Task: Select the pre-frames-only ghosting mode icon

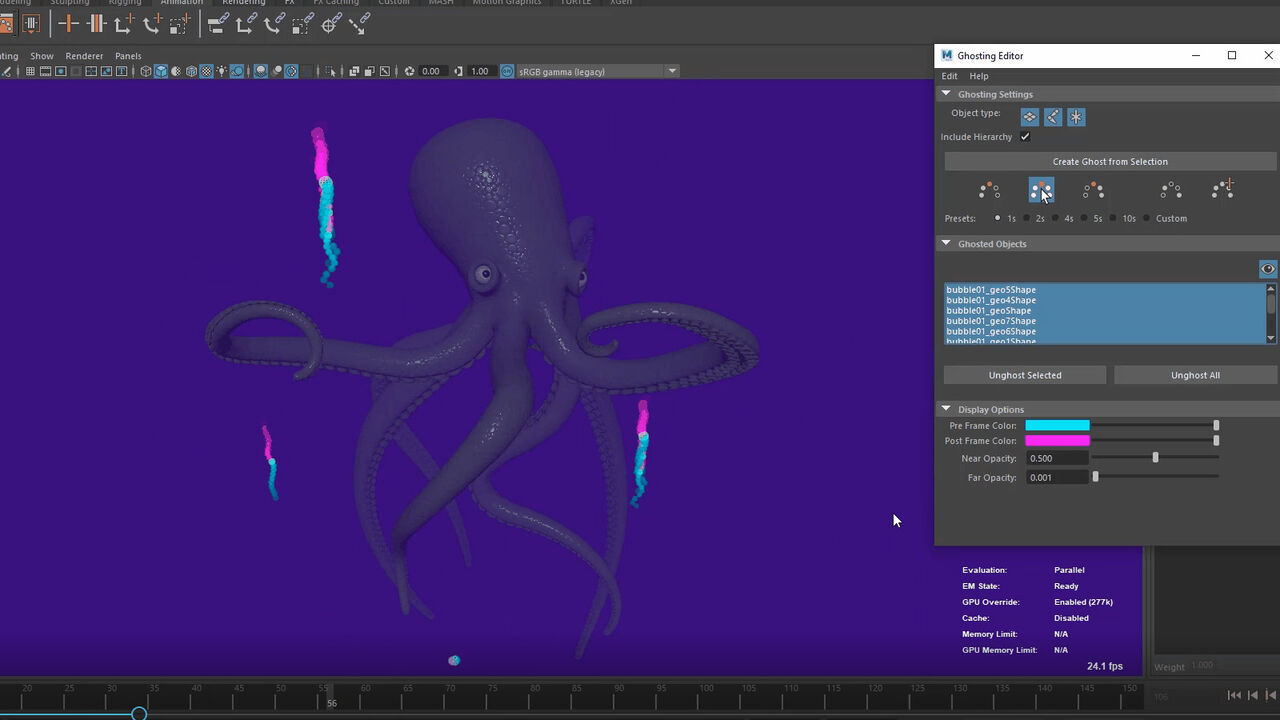Action: (989, 190)
